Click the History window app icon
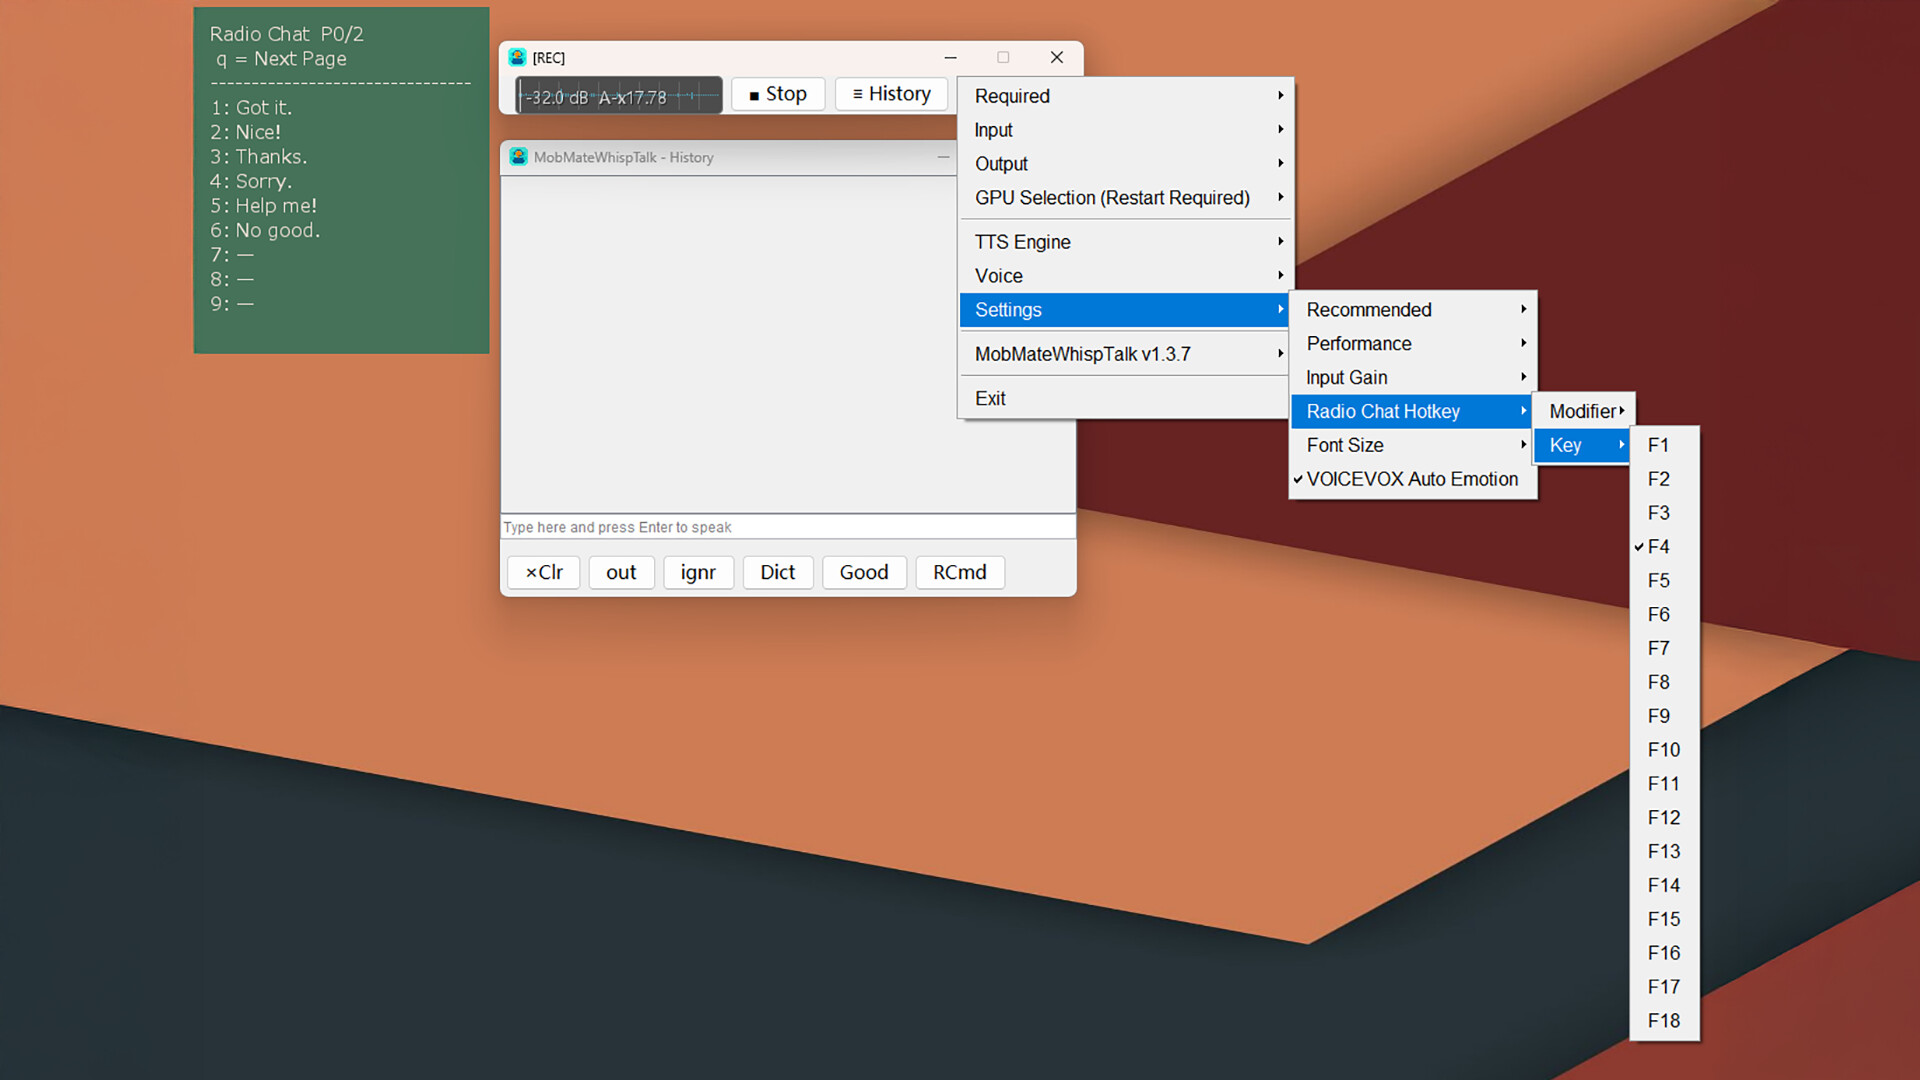 point(518,157)
